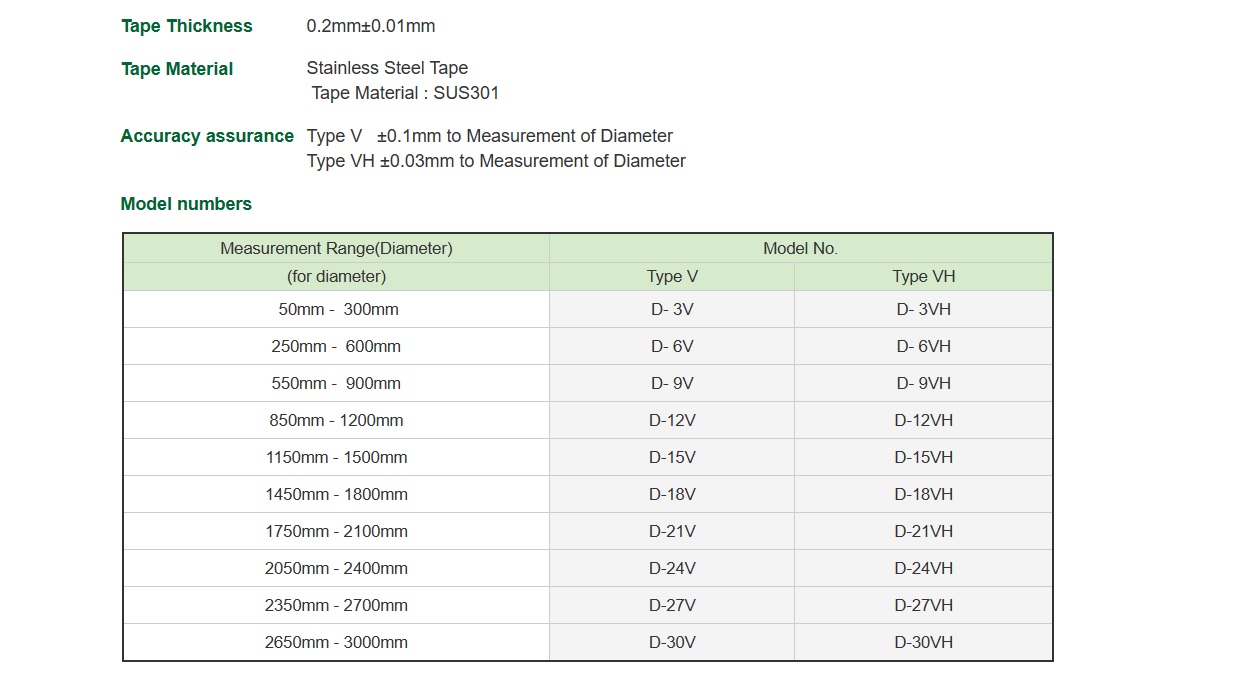Viewport: 1243px width, 689px height.
Task: Click the D- 6V model number
Action: (672, 347)
